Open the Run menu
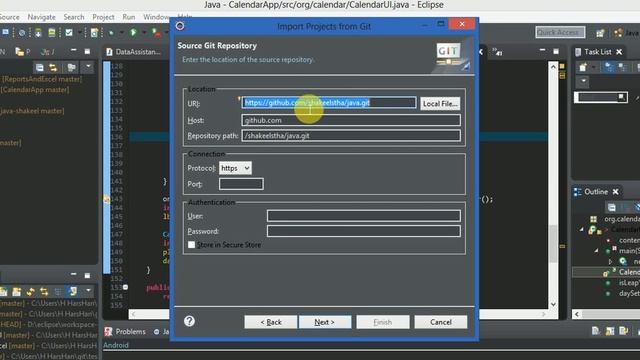This screenshot has height=360, width=640. [129, 17]
